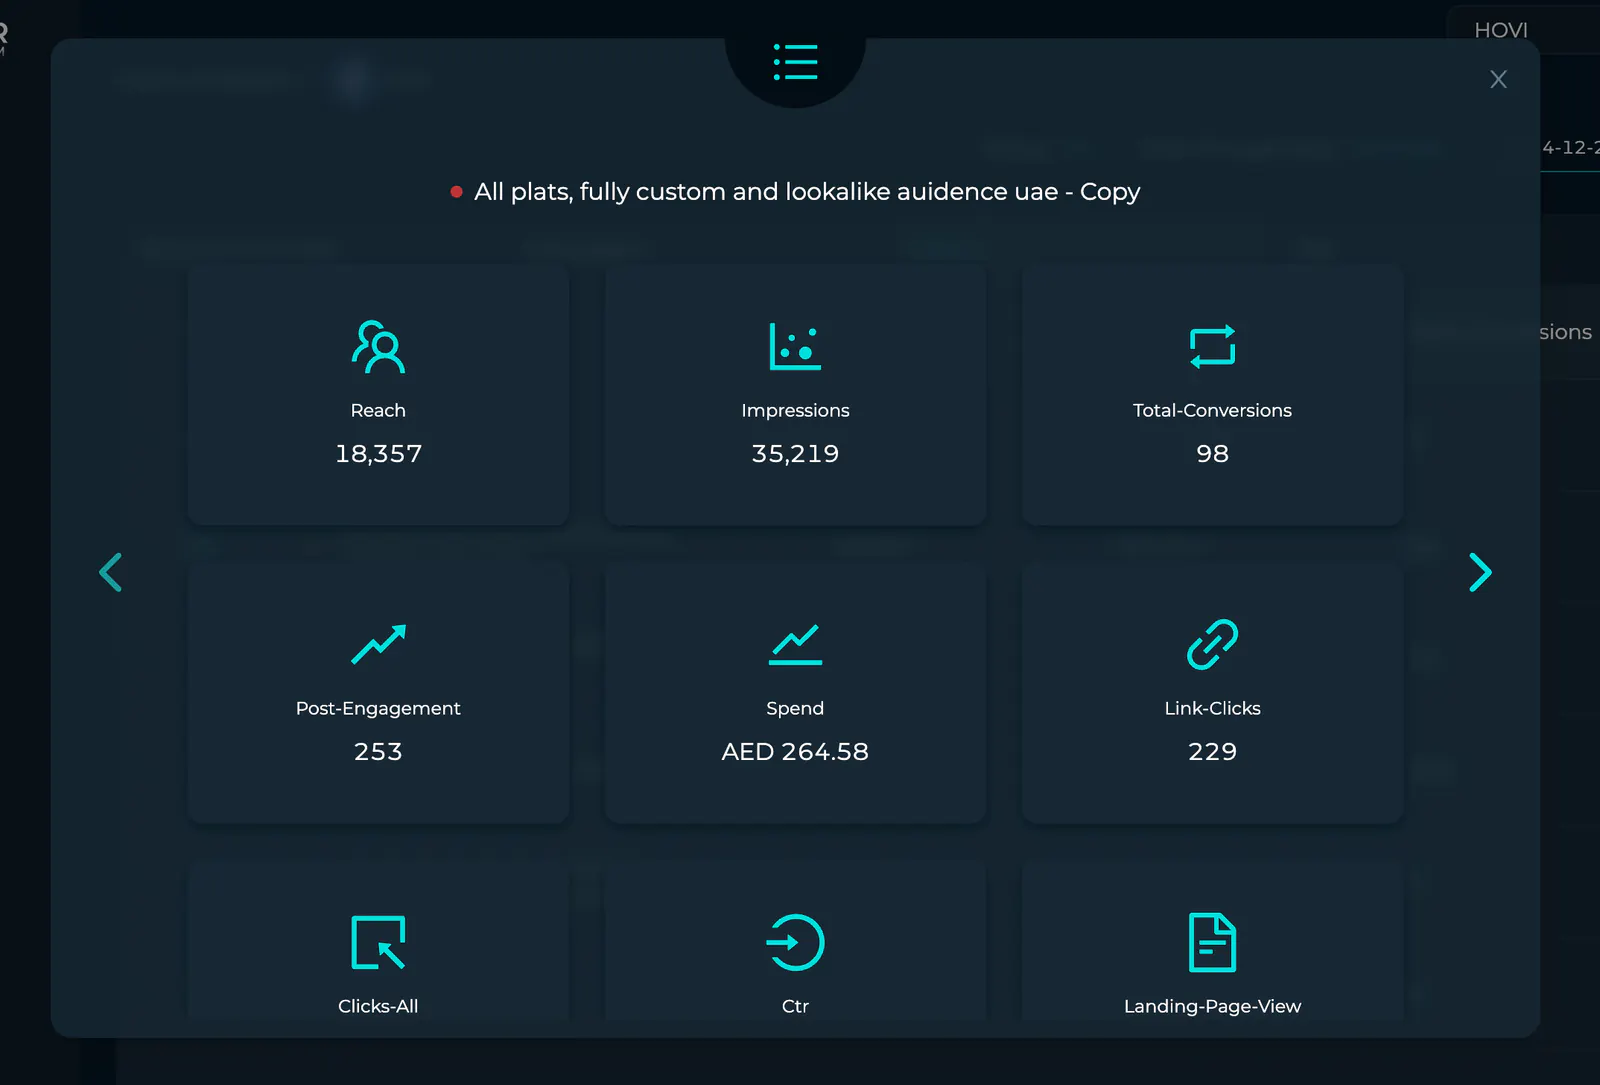Click the Post-Engagement trending arrow icon

click(378, 644)
